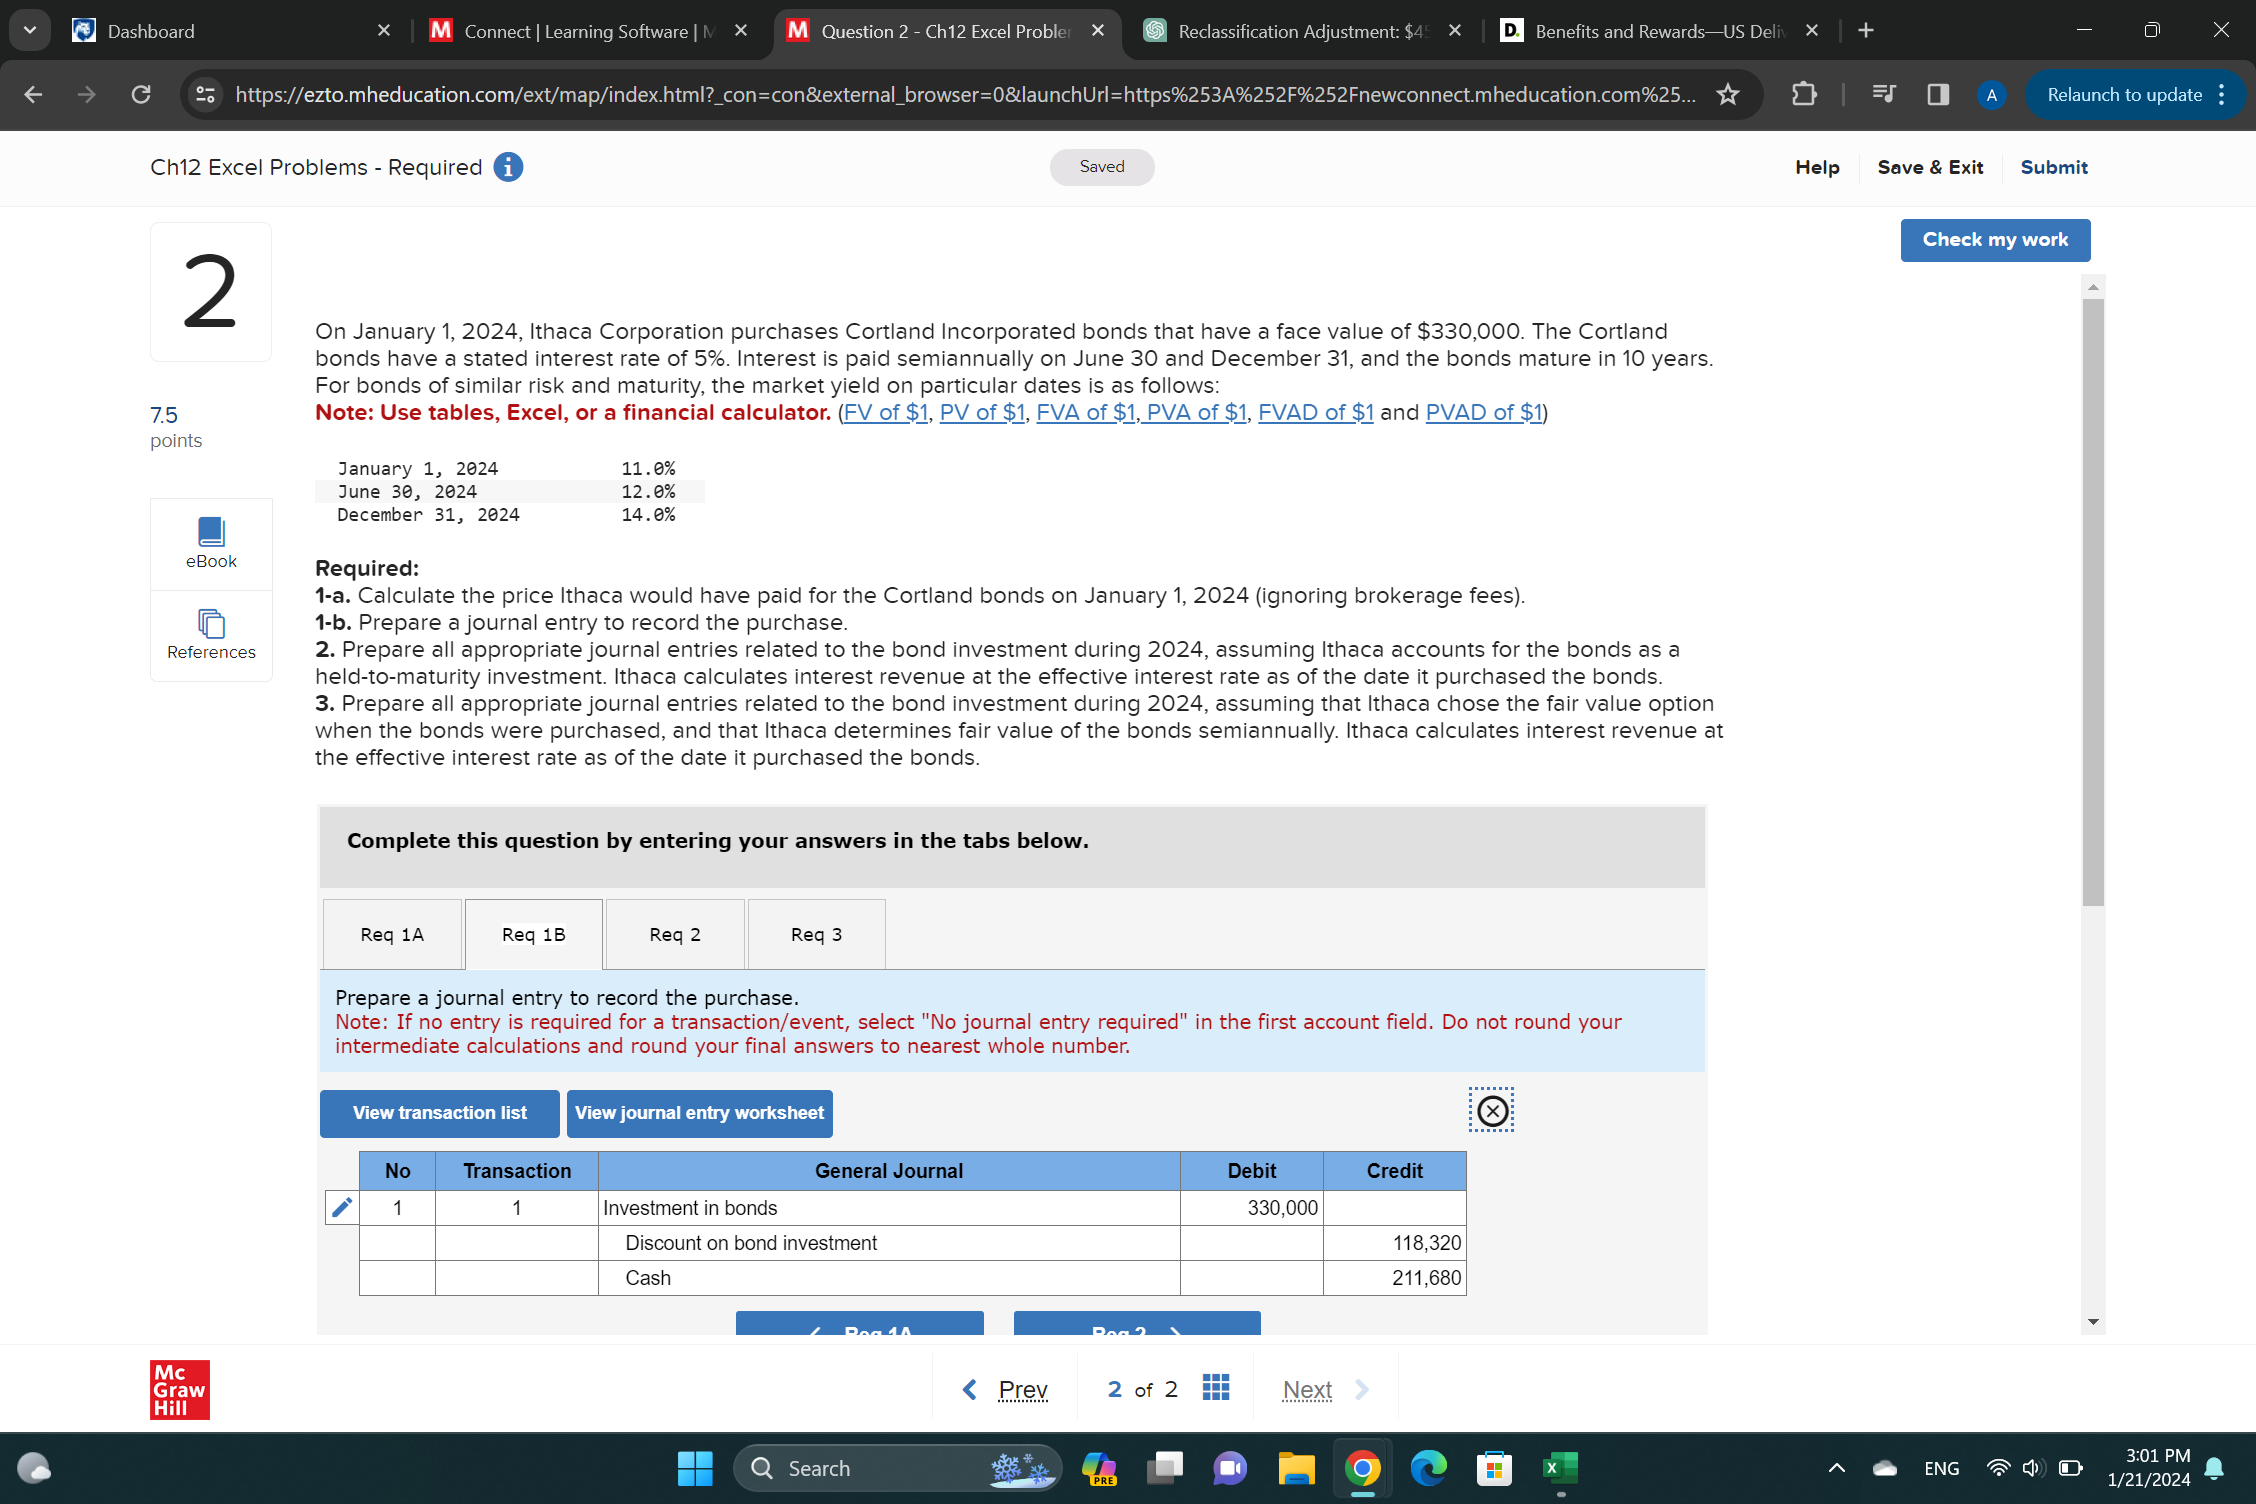Open the browser tab search chevron
Viewport: 2256px width, 1504px height.
coord(29,30)
